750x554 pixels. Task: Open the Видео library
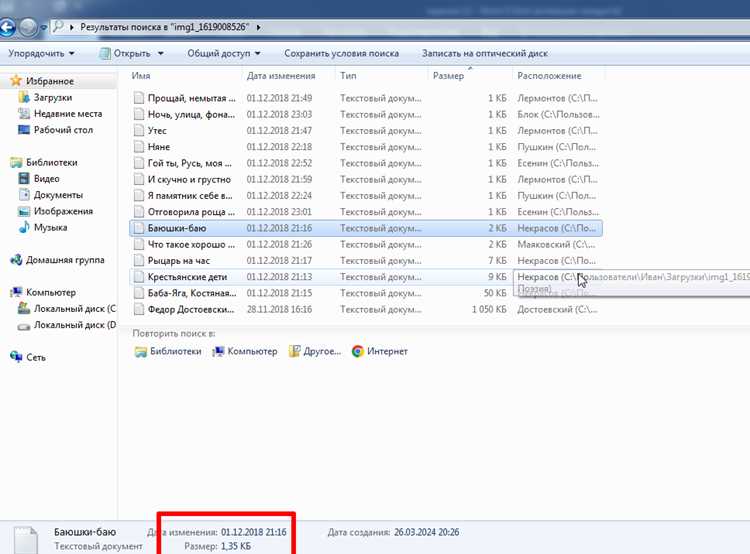46,179
